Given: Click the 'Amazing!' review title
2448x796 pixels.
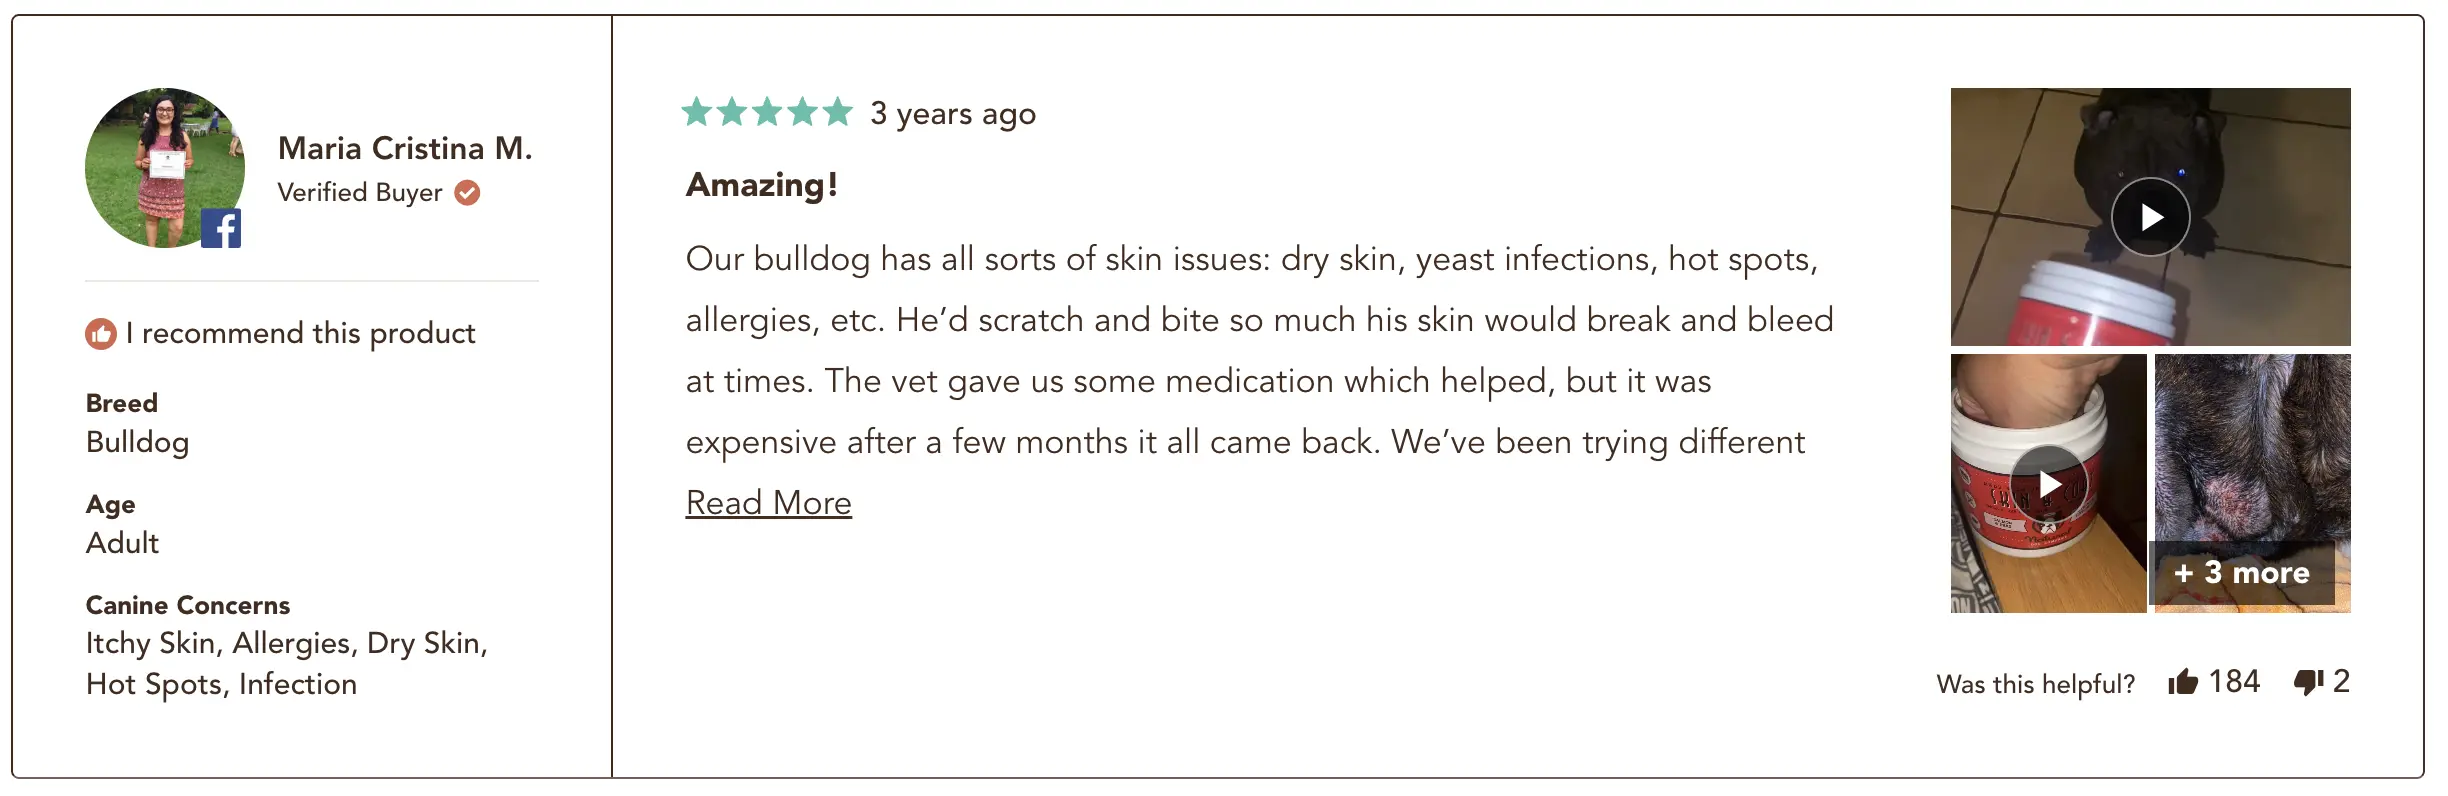Looking at the screenshot, I should coord(762,185).
